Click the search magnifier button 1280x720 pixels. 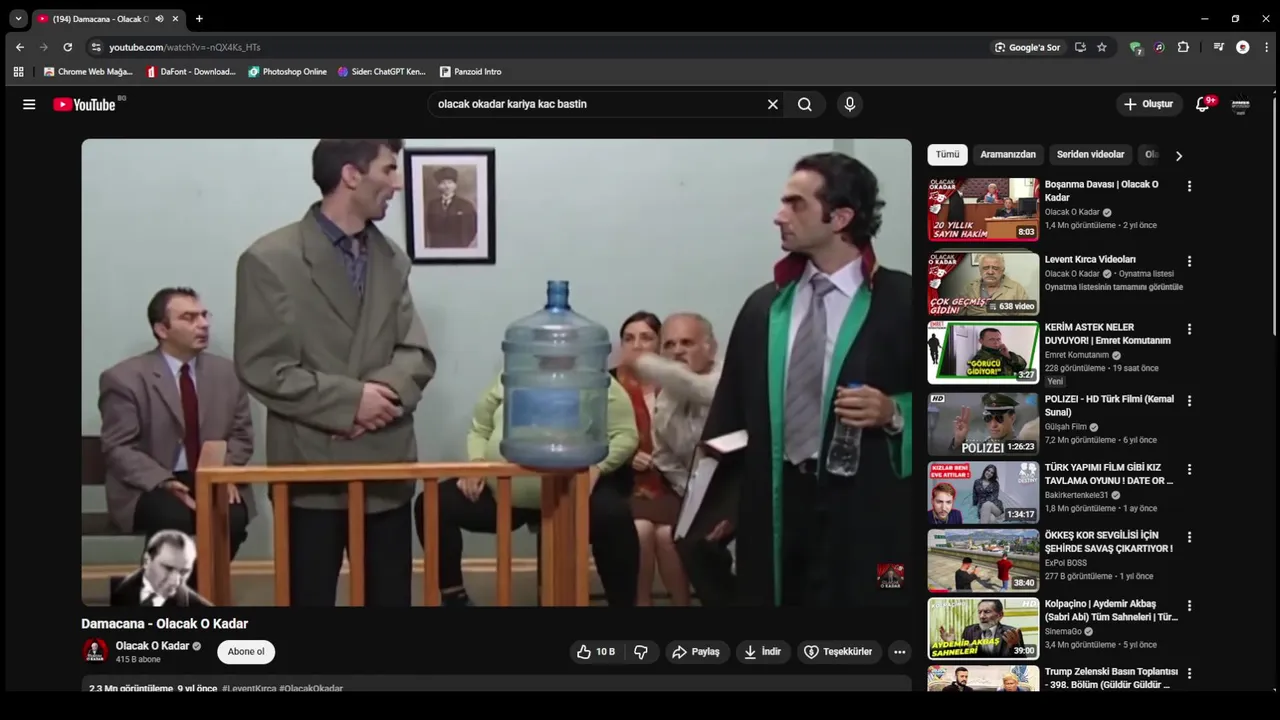(x=805, y=104)
